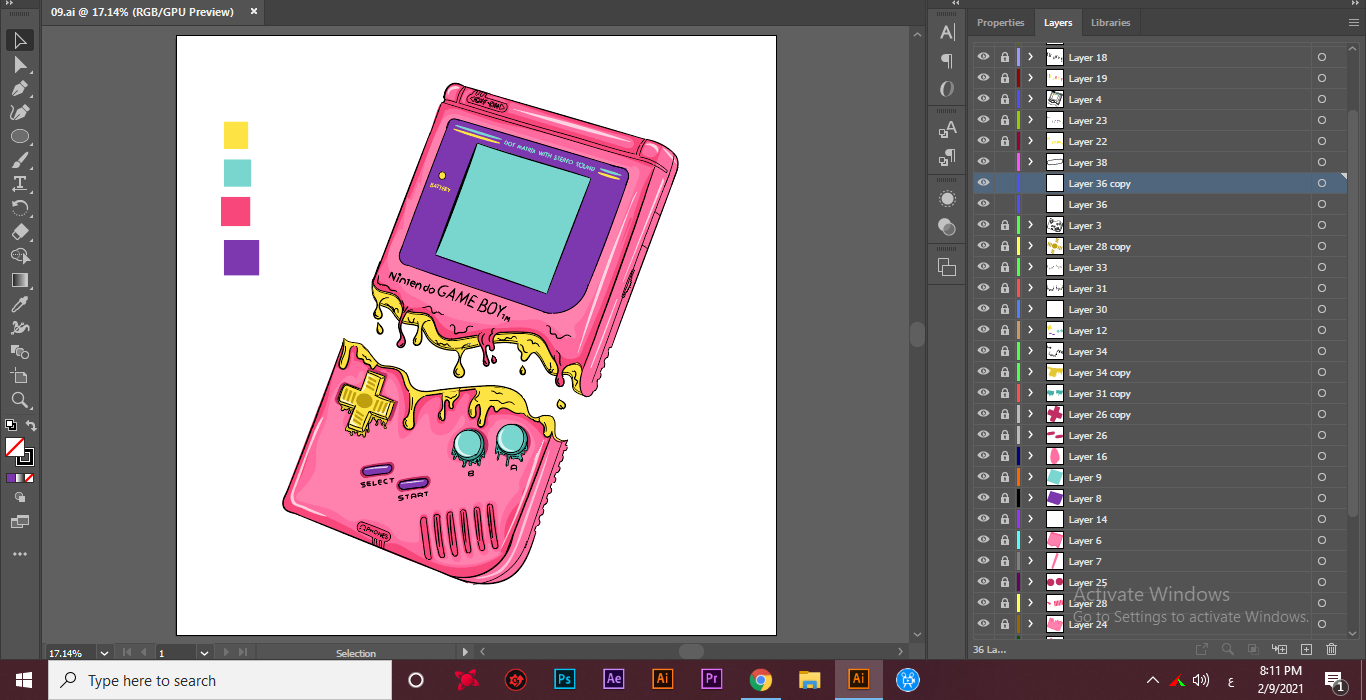The width and height of the screenshot is (1366, 700).
Task: Hide Layer 9 with eye icon
Action: click(983, 477)
